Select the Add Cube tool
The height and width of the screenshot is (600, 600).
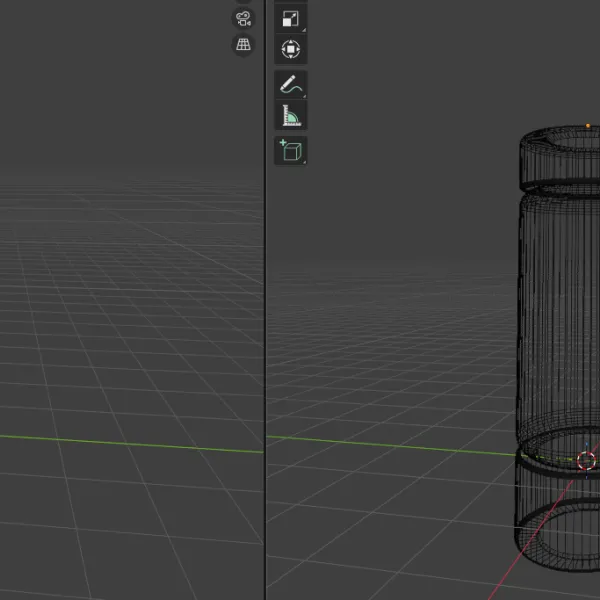pos(290,150)
